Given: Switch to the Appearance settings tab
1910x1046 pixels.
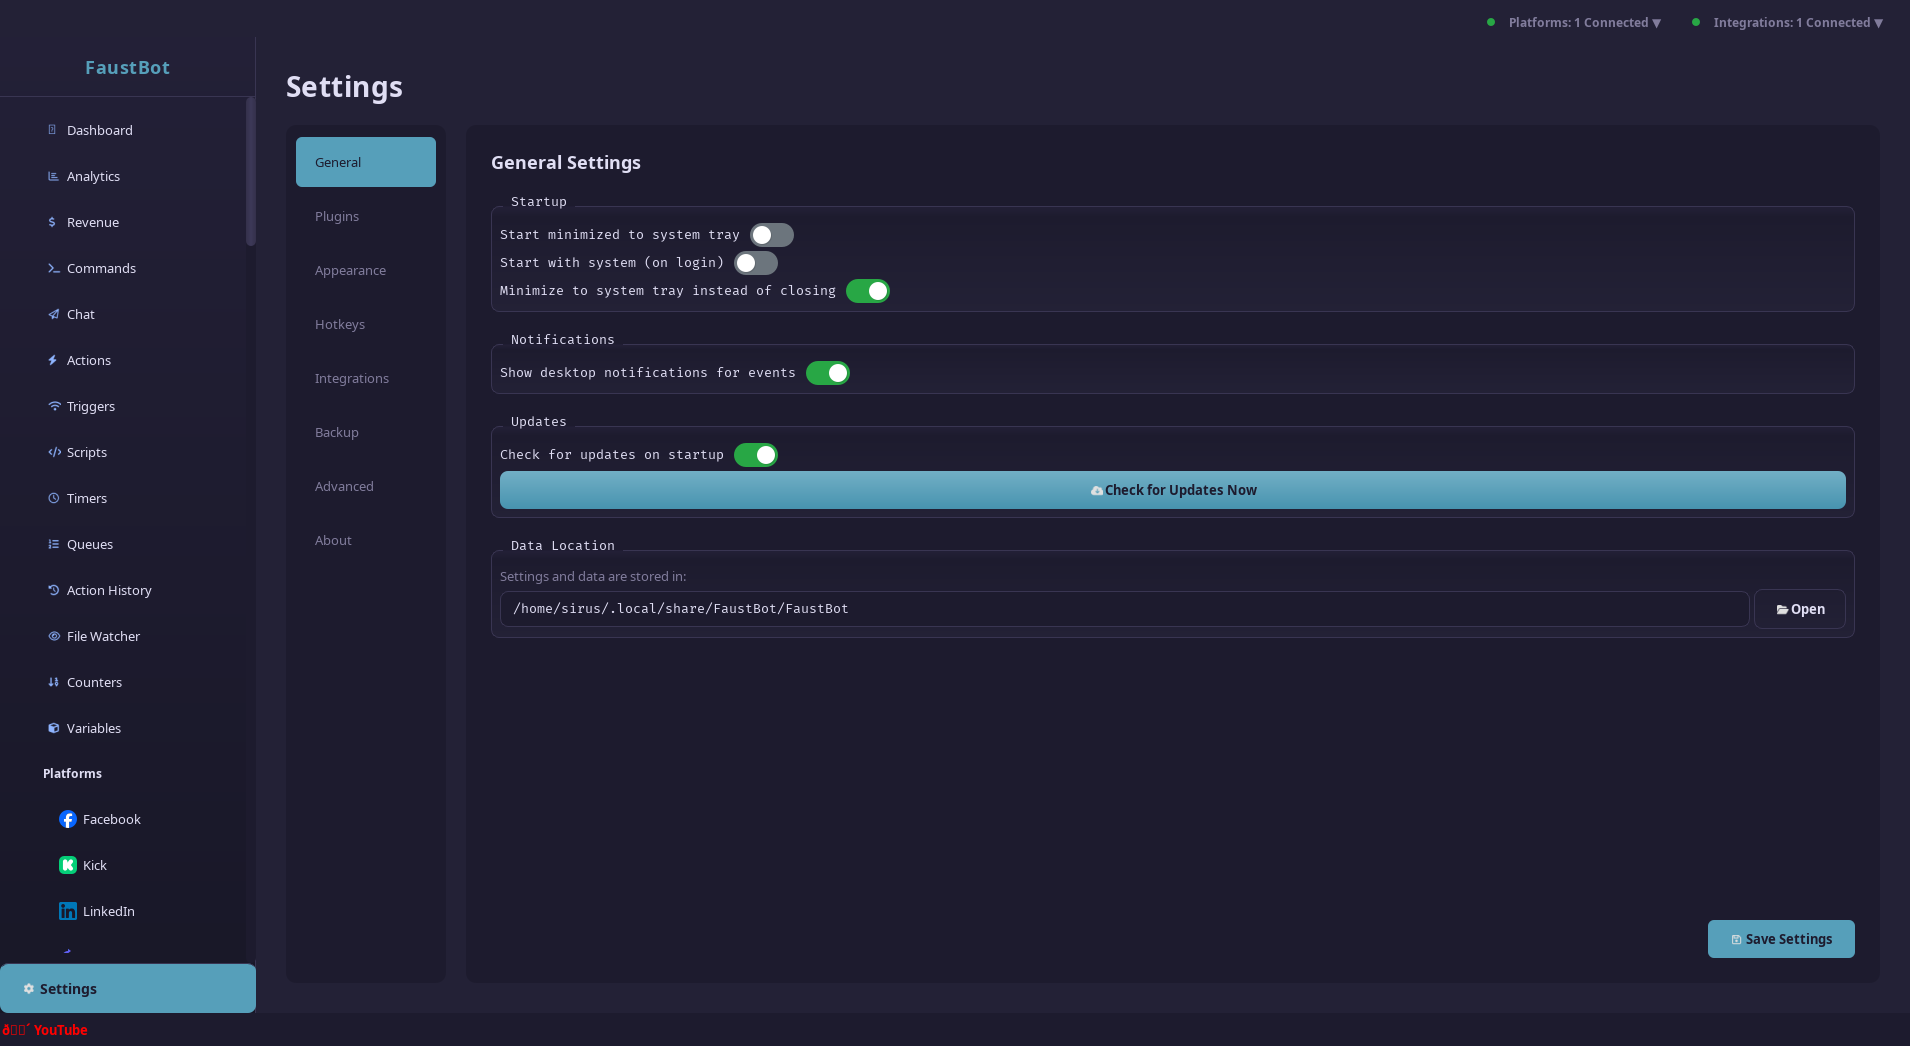Looking at the screenshot, I should (350, 270).
